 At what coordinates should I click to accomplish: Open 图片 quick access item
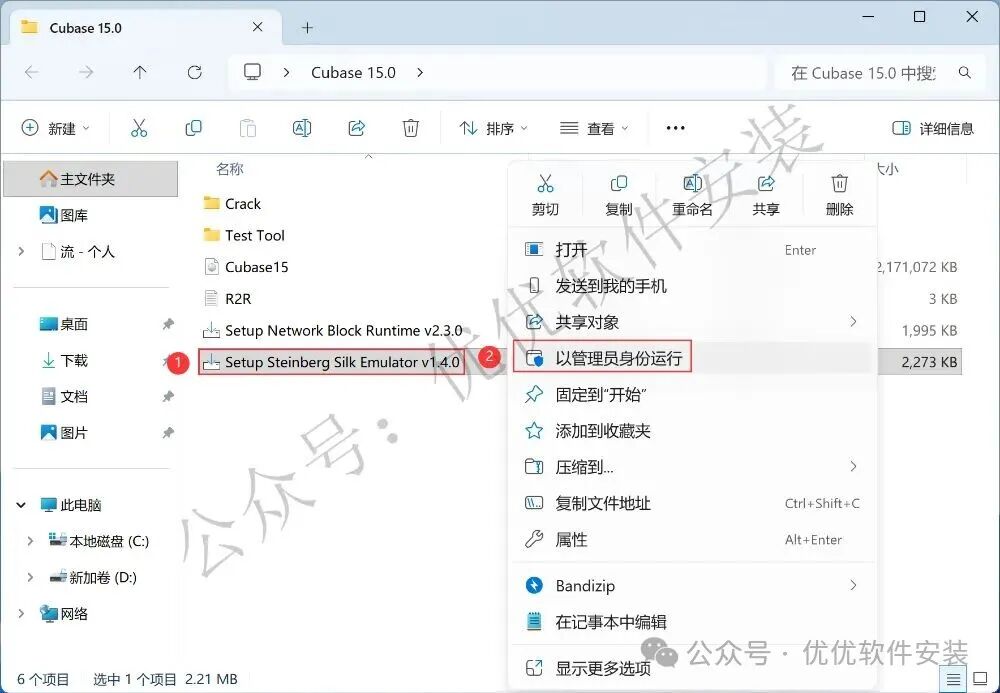pyautogui.click(x=64, y=433)
